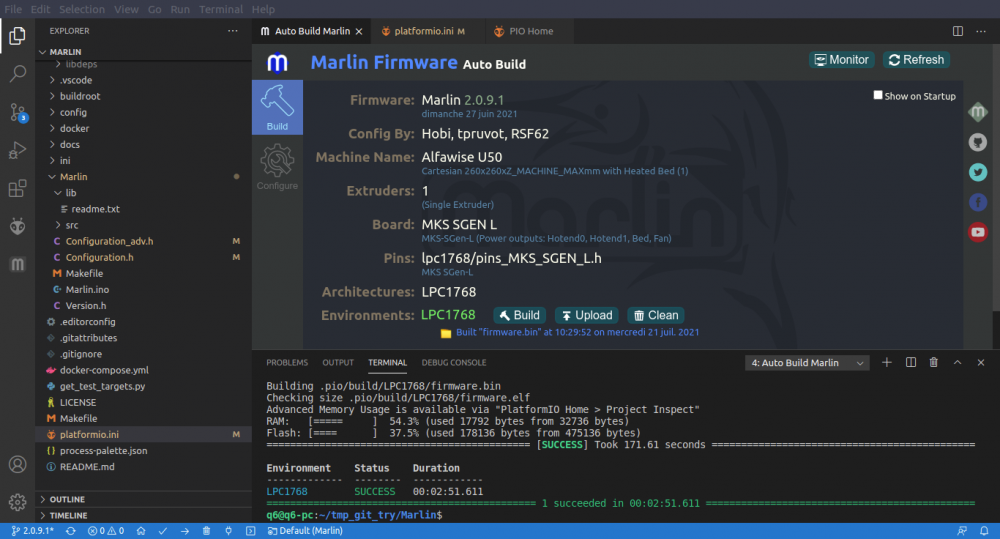Open the Facebook link icon
Viewport: 1000px width, 539px height.
tap(978, 202)
